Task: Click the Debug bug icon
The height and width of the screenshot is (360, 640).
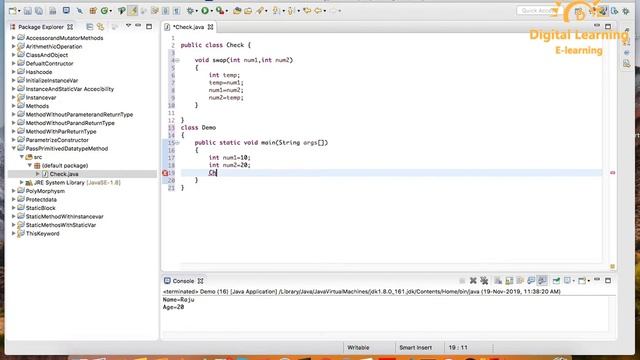Action: click(190, 11)
